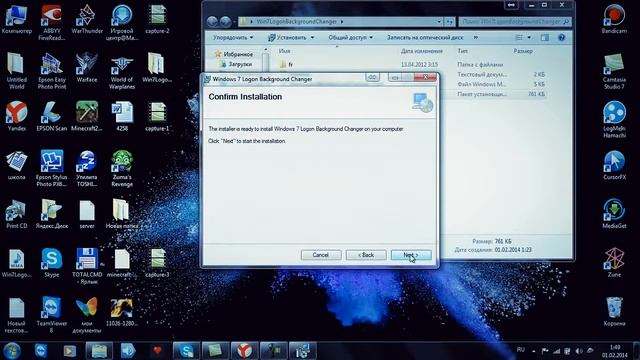Click the RU language indicator in tray
Viewport: 640px width, 360px height.
tap(521, 350)
